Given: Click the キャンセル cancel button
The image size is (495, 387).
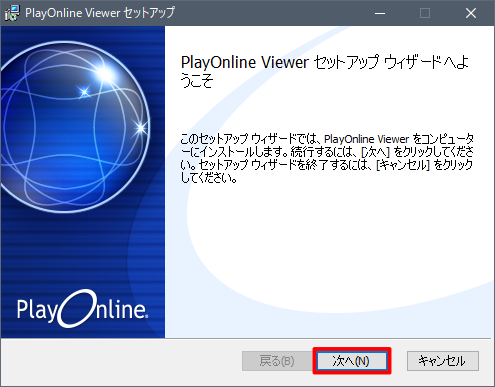Looking at the screenshot, I should coord(443,361).
